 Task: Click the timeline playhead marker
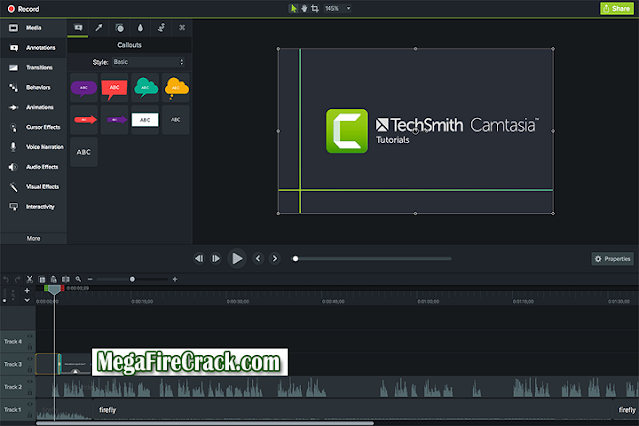pyautogui.click(x=54, y=289)
